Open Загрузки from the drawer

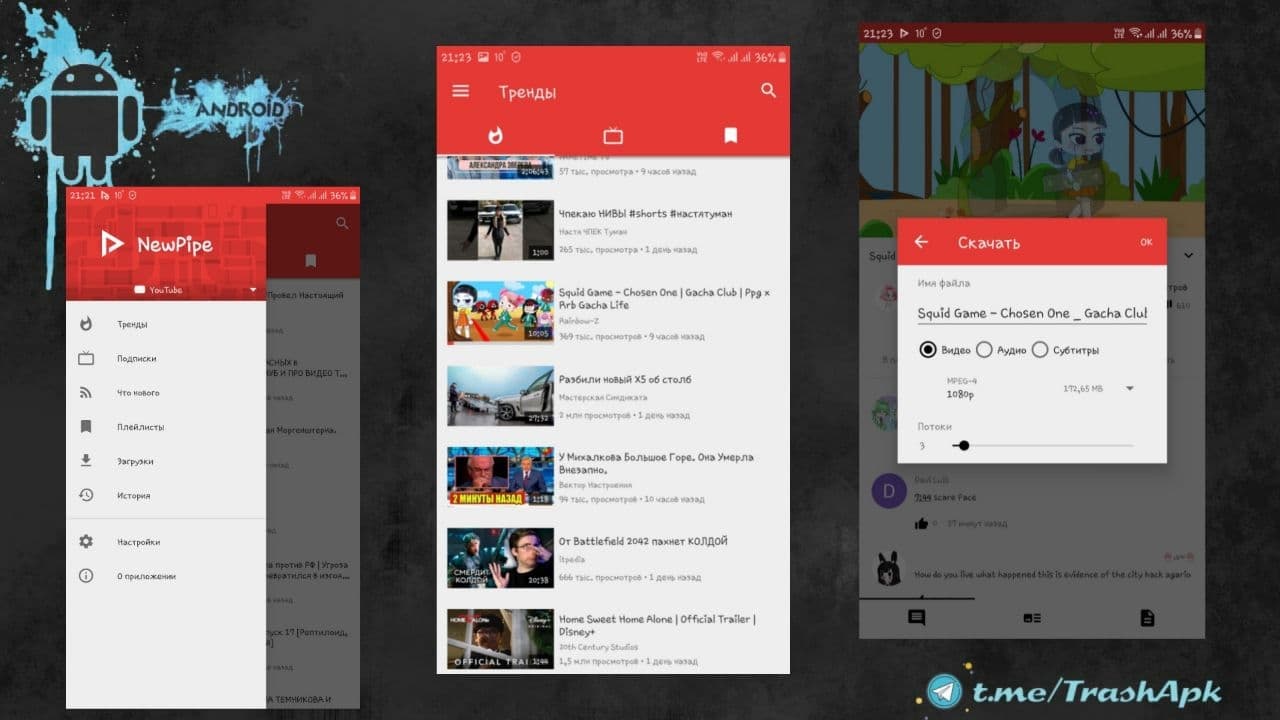click(x=166, y=461)
